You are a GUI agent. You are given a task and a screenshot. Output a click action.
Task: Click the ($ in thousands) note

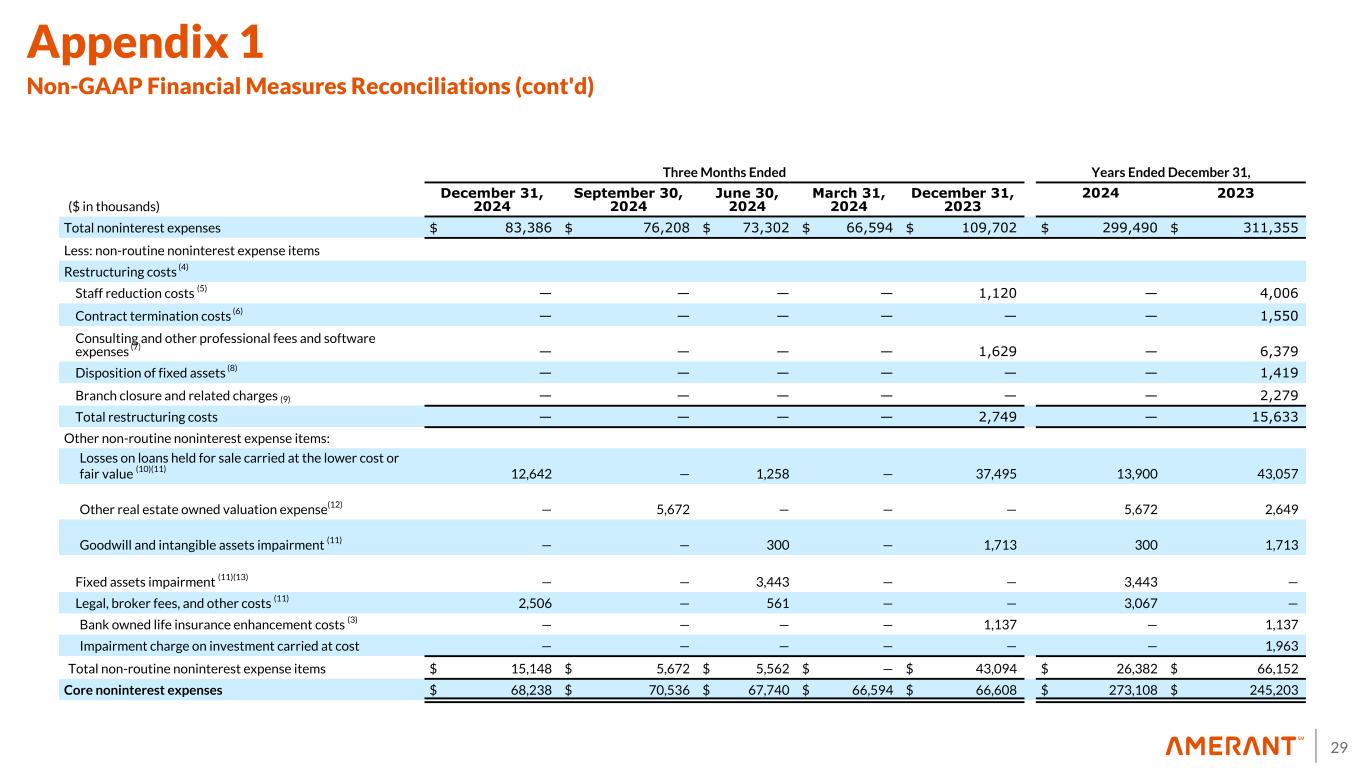(x=114, y=207)
